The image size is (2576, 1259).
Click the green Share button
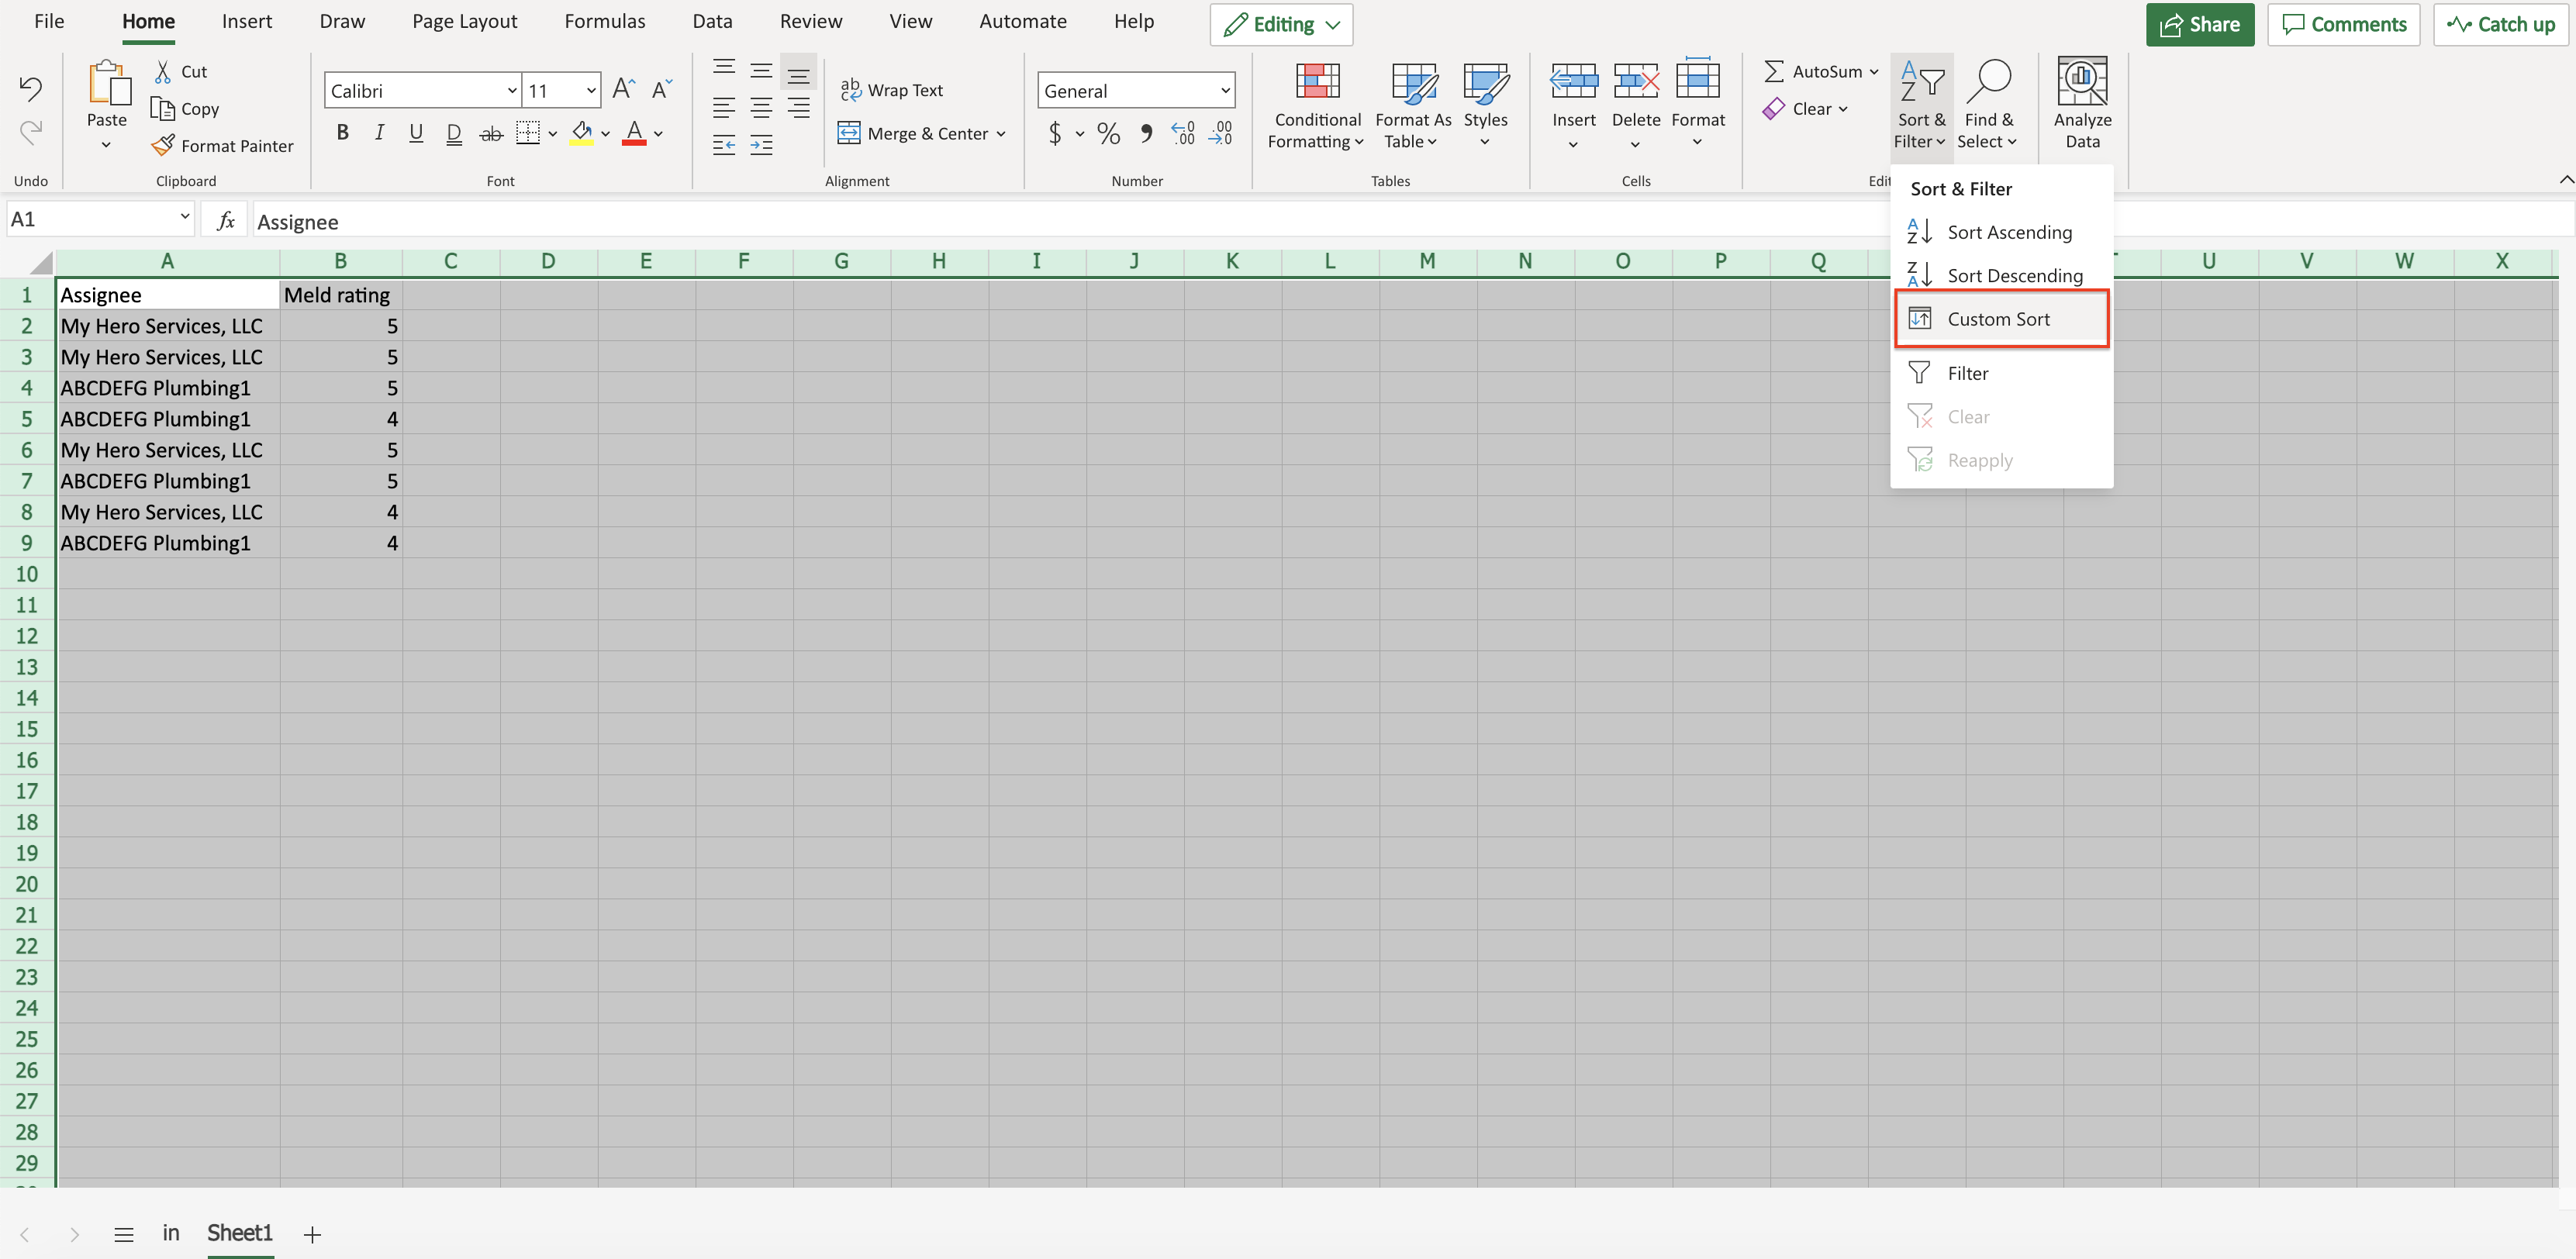point(2199,25)
